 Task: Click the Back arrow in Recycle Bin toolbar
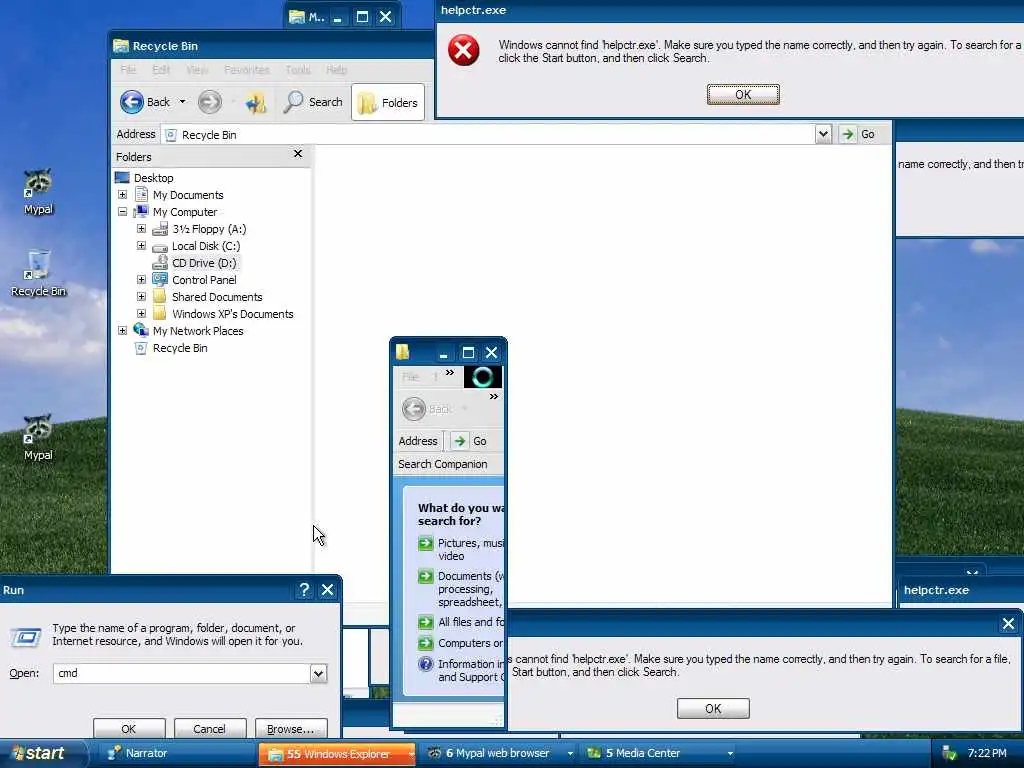[132, 102]
